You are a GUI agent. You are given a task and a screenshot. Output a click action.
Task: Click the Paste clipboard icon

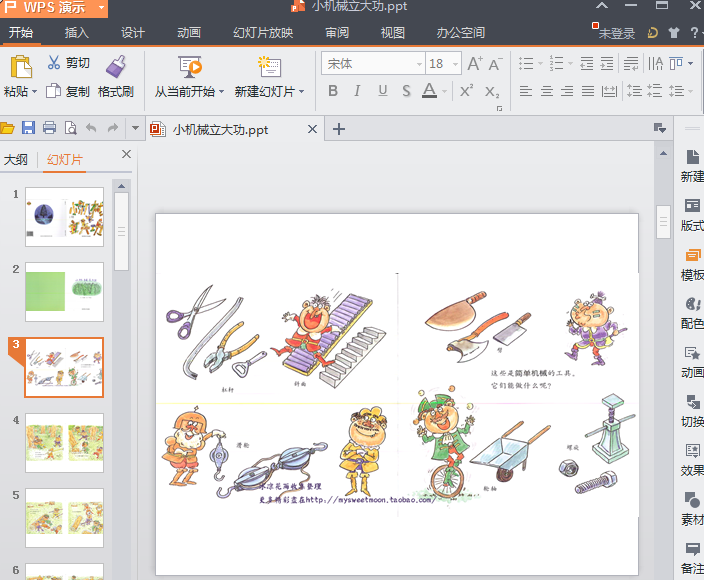point(21,67)
